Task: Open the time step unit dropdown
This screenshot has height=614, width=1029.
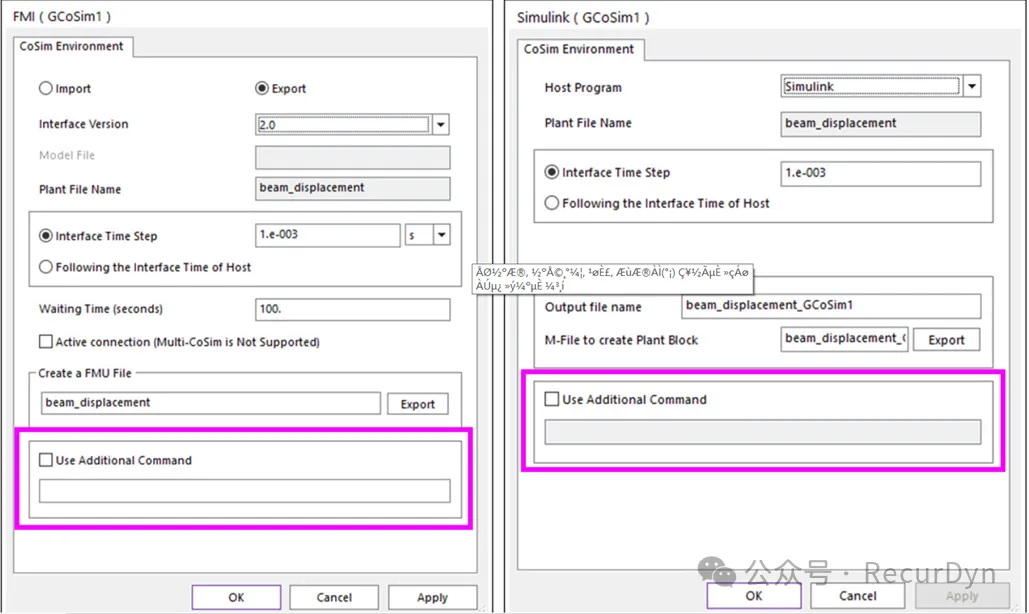Action: coord(441,236)
